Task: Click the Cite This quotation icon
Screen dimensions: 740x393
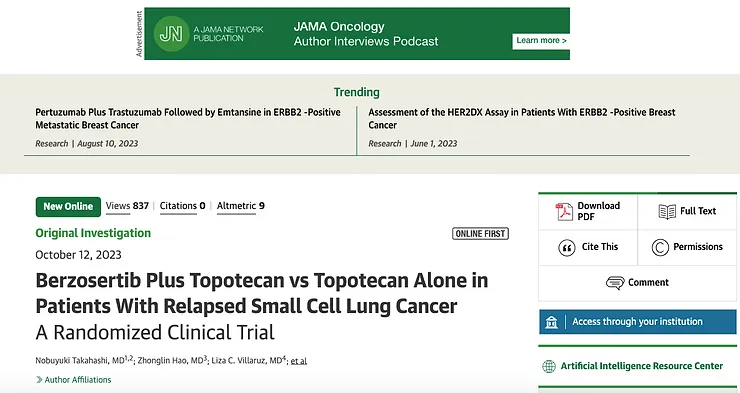Action: click(566, 247)
